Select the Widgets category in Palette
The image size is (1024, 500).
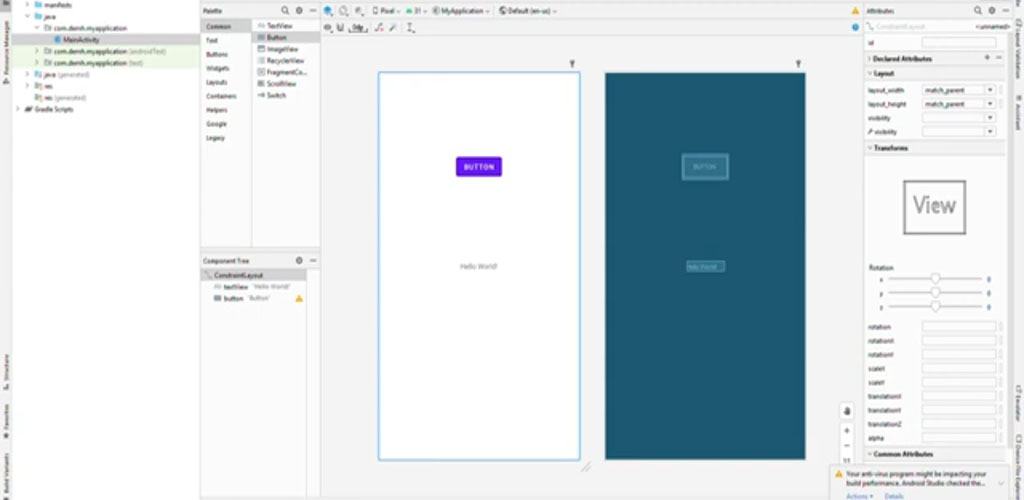[x=217, y=68]
